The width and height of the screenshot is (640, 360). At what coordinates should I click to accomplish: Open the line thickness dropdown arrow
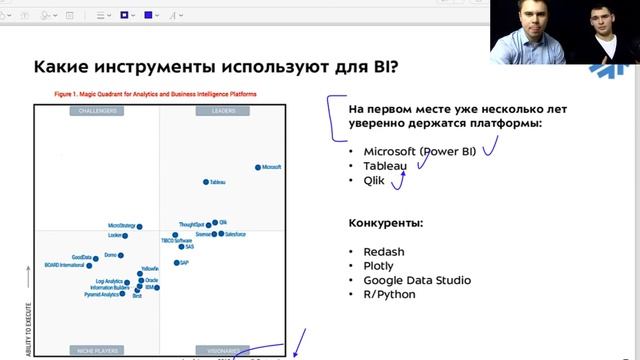(x=109, y=16)
